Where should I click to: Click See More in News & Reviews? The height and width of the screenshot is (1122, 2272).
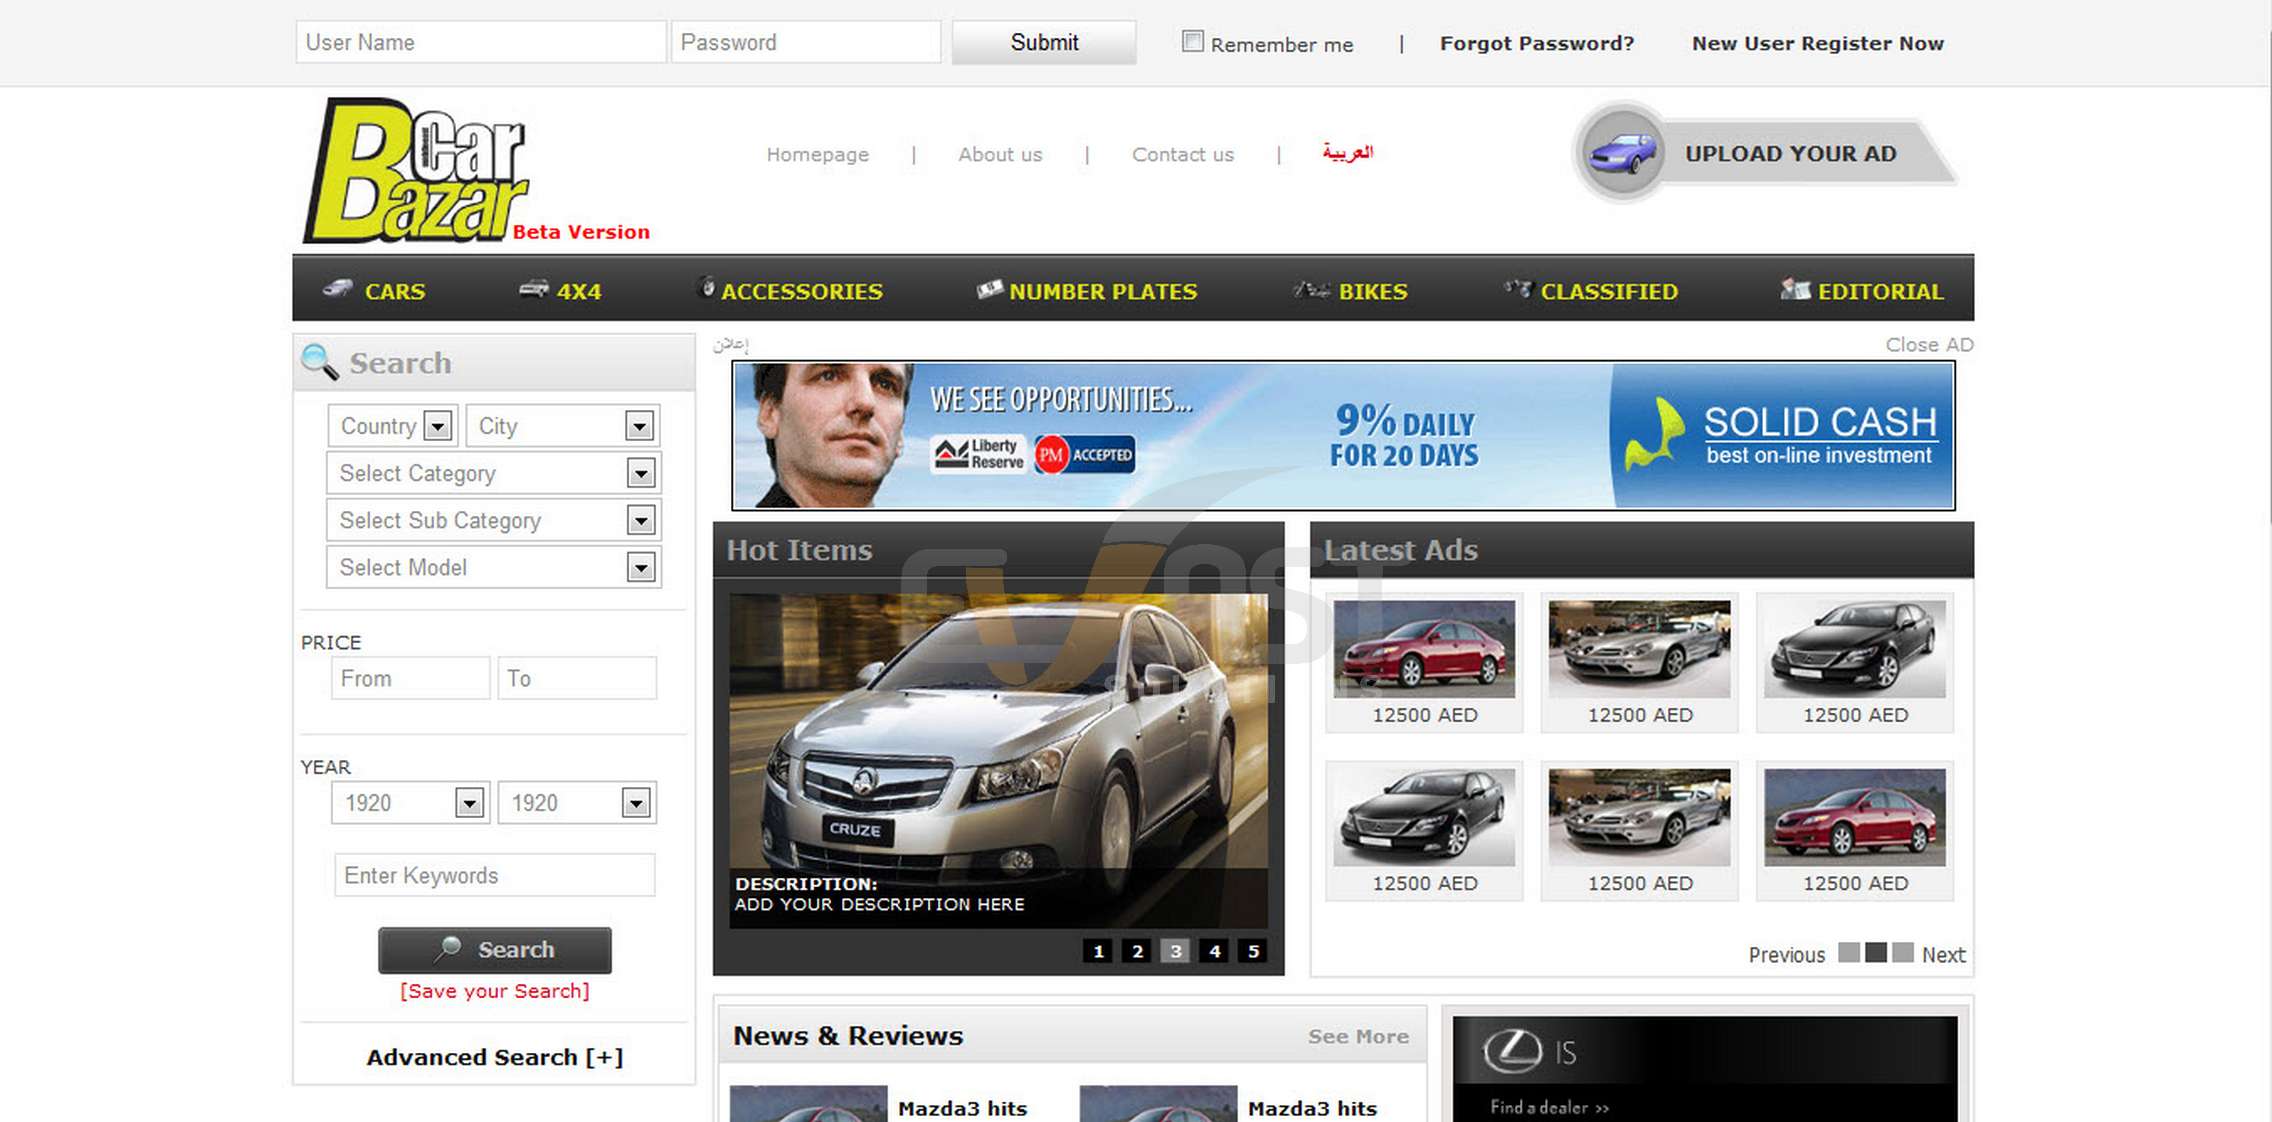click(1358, 1036)
